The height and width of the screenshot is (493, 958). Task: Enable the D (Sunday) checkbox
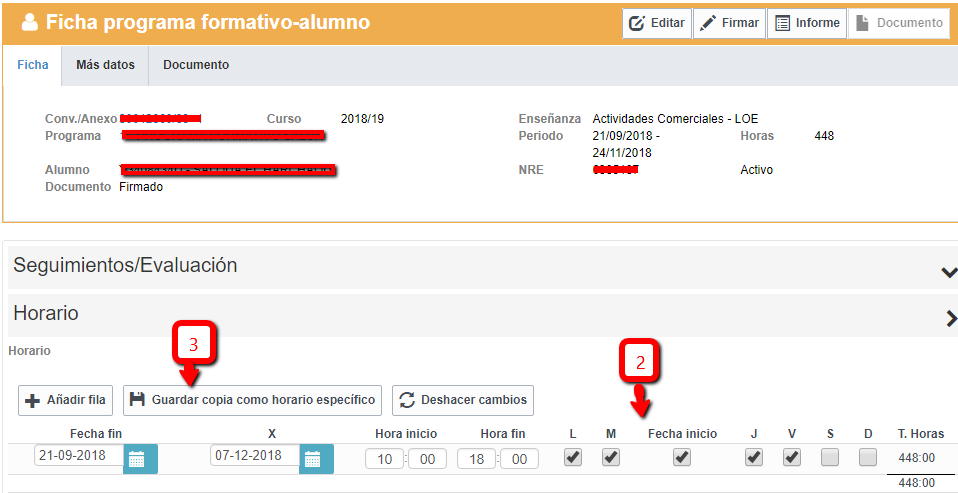tap(868, 457)
